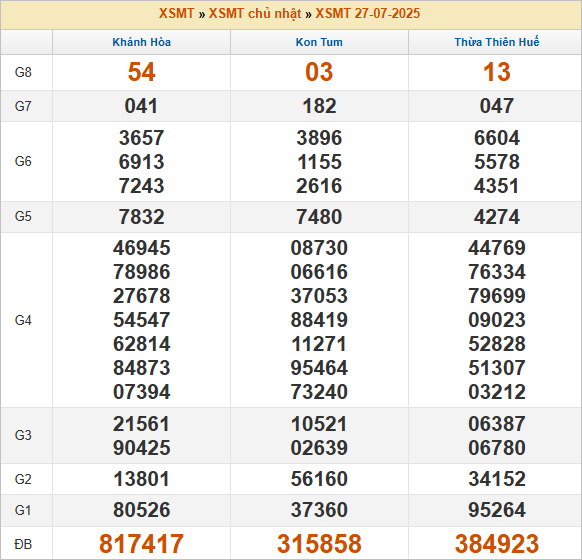Click Khánh Hòa G8 result 54
Viewport: 582px width, 560px height.
click(141, 72)
